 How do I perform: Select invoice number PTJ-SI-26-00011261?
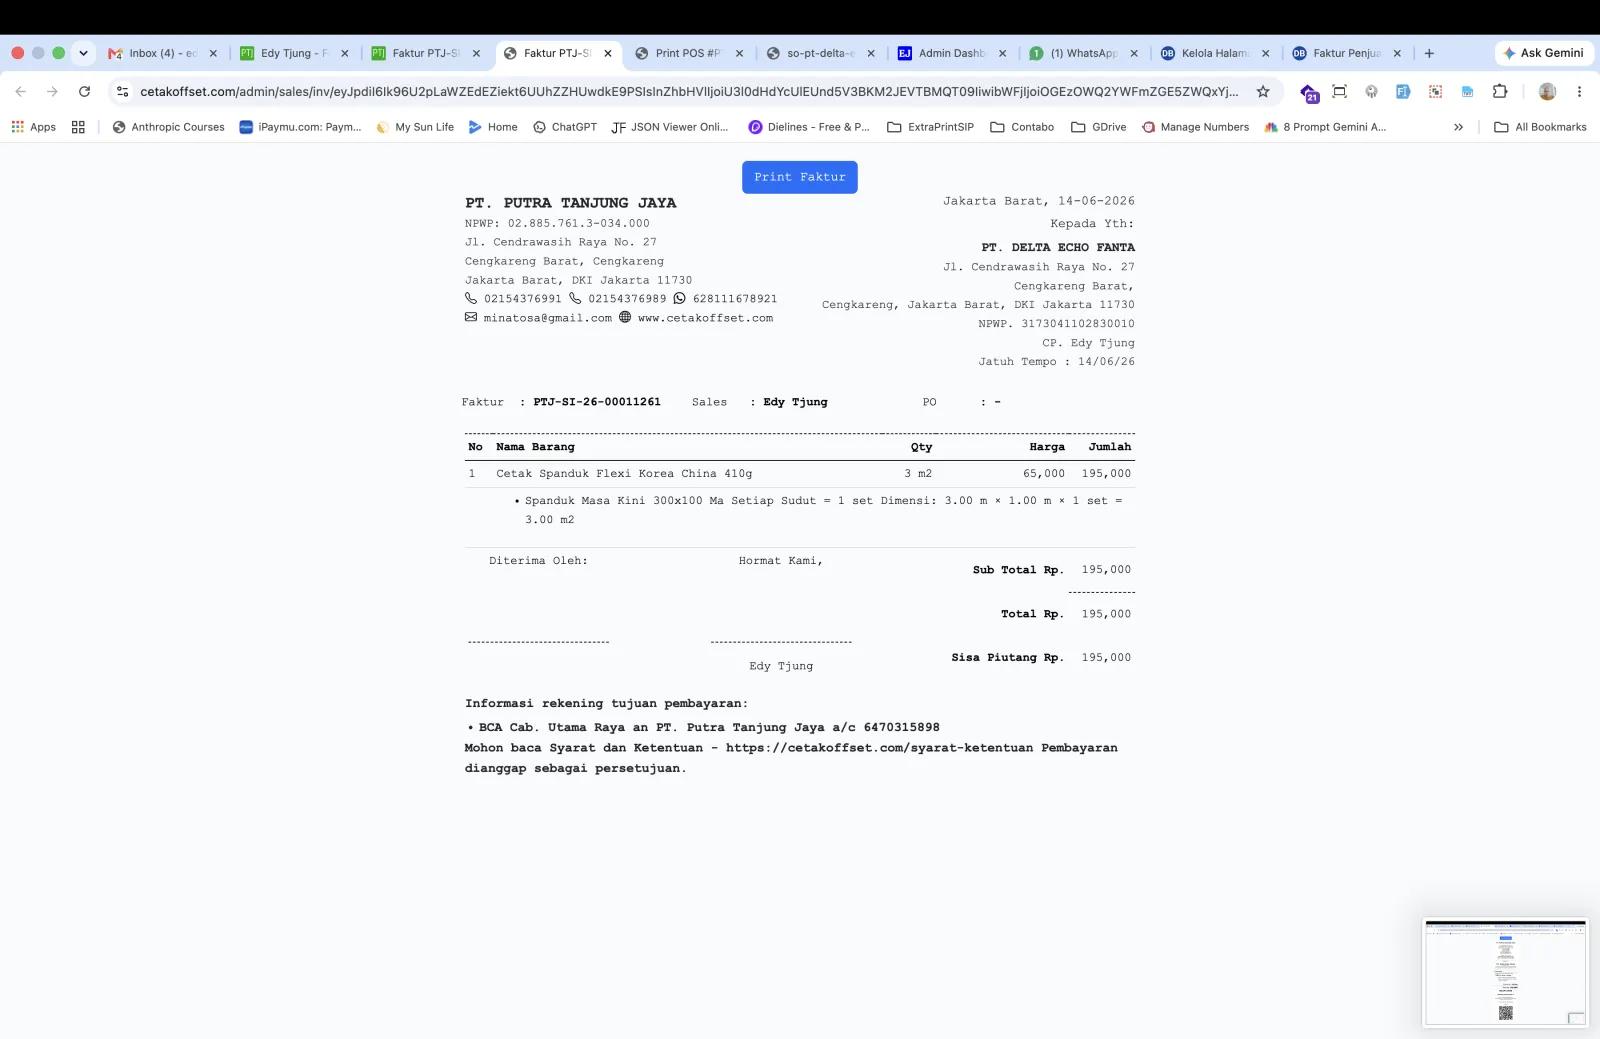597,402
